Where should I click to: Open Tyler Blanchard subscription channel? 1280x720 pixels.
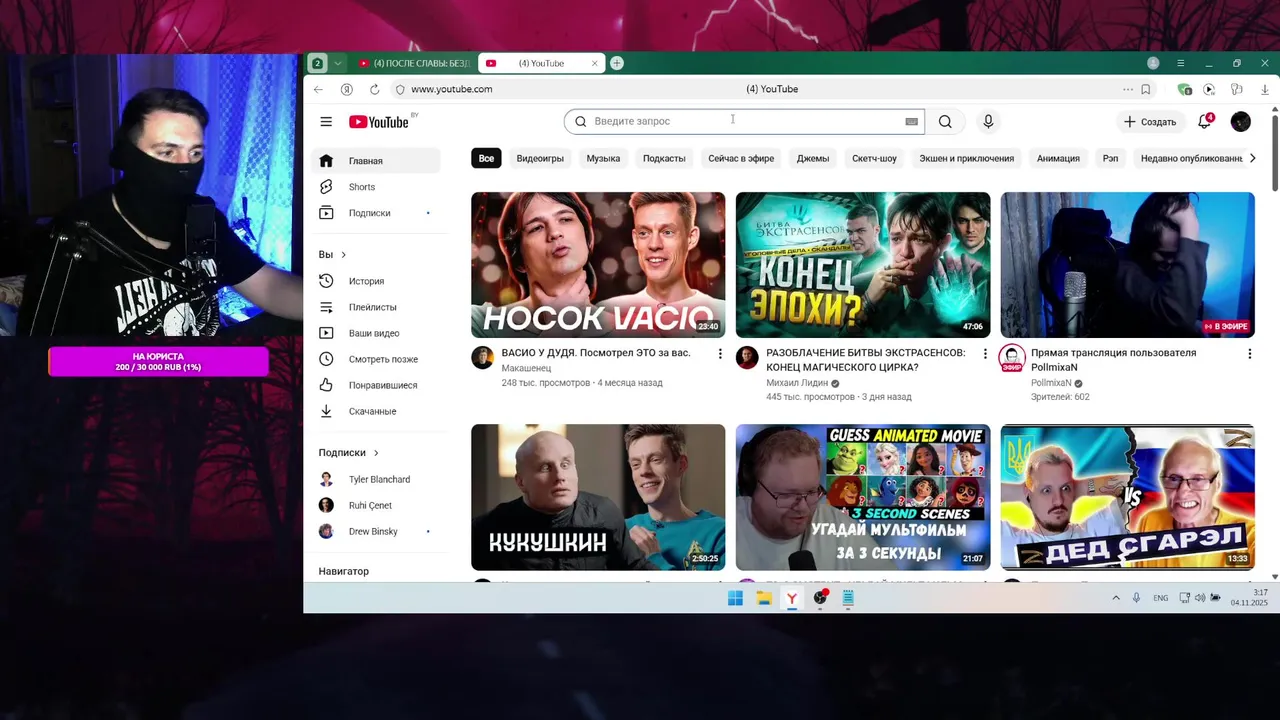click(x=376, y=479)
